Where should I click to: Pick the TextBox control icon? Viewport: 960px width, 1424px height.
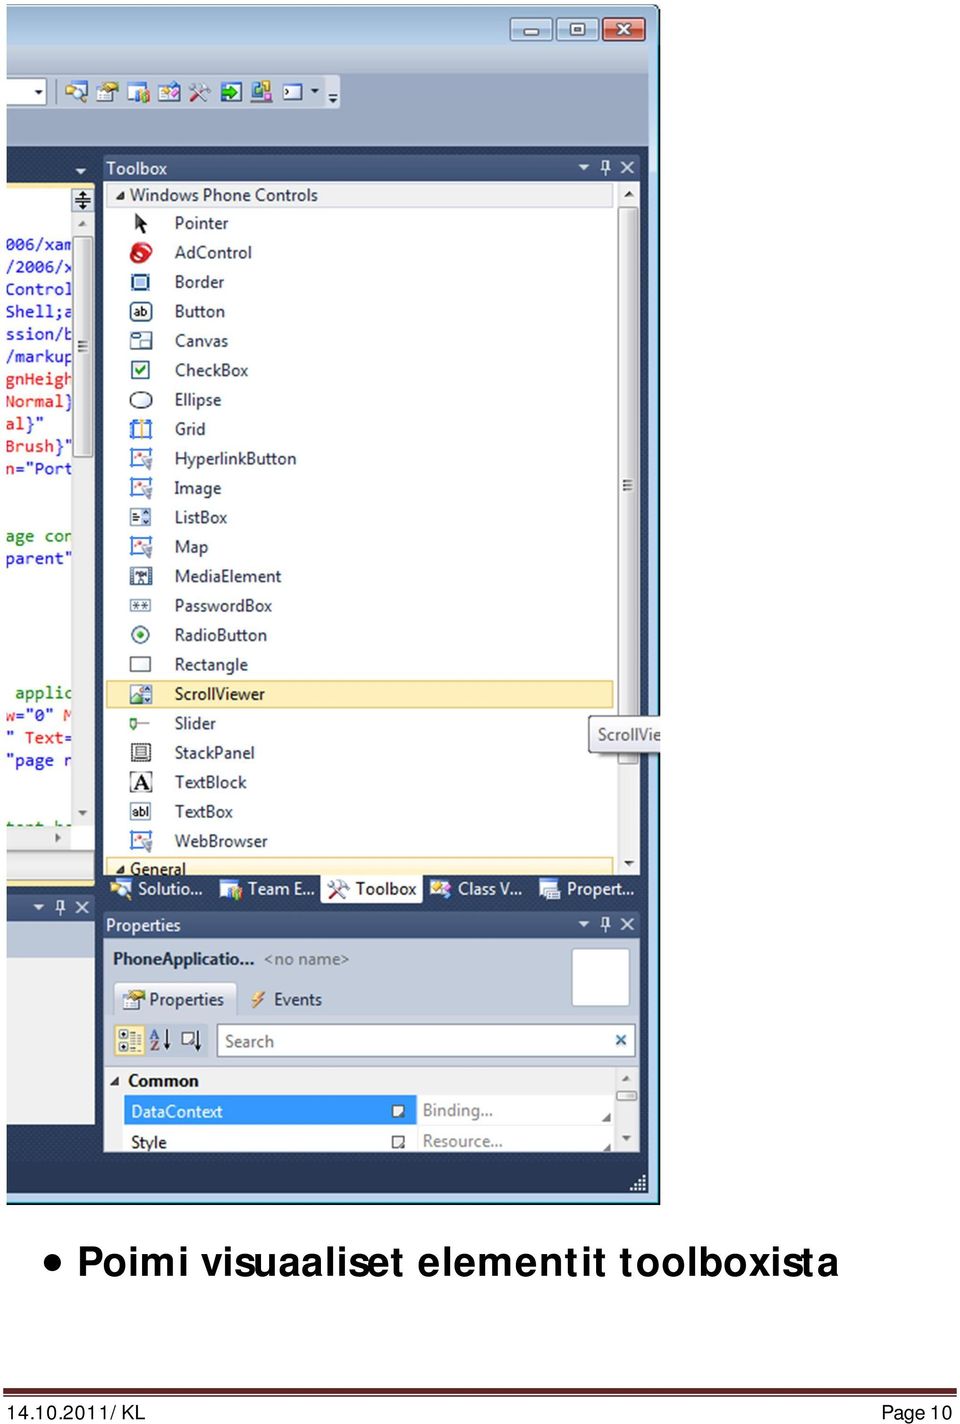(141, 812)
